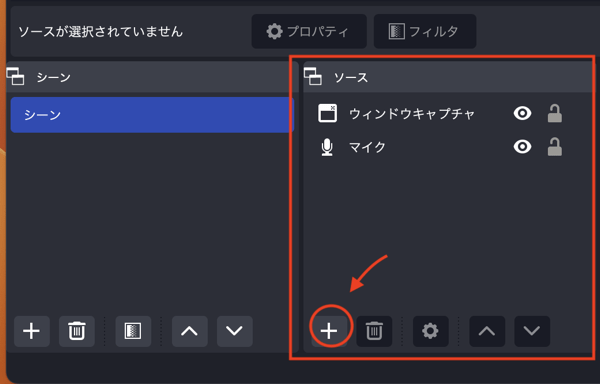Click the シーン dock panel icon
This screenshot has width=600, height=384.
pyautogui.click(x=16, y=76)
